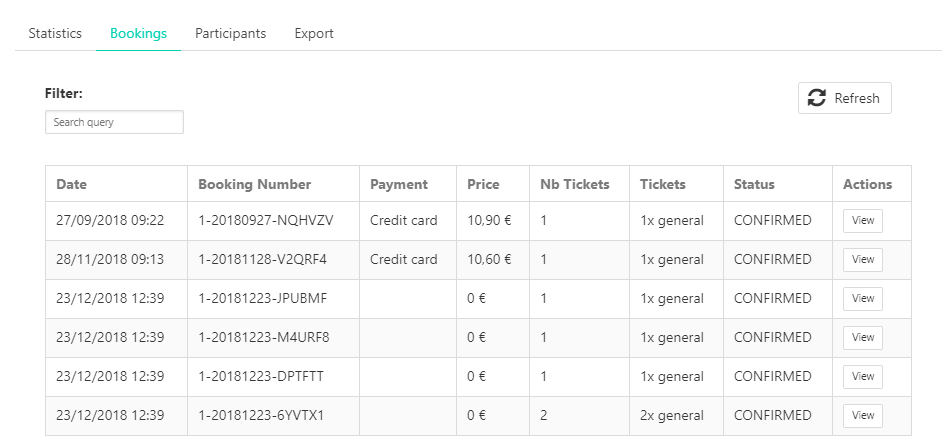Image resolution: width=944 pixels, height=448 pixels.
Task: View booking 1-20181223-JPUBMF
Action: point(863,299)
